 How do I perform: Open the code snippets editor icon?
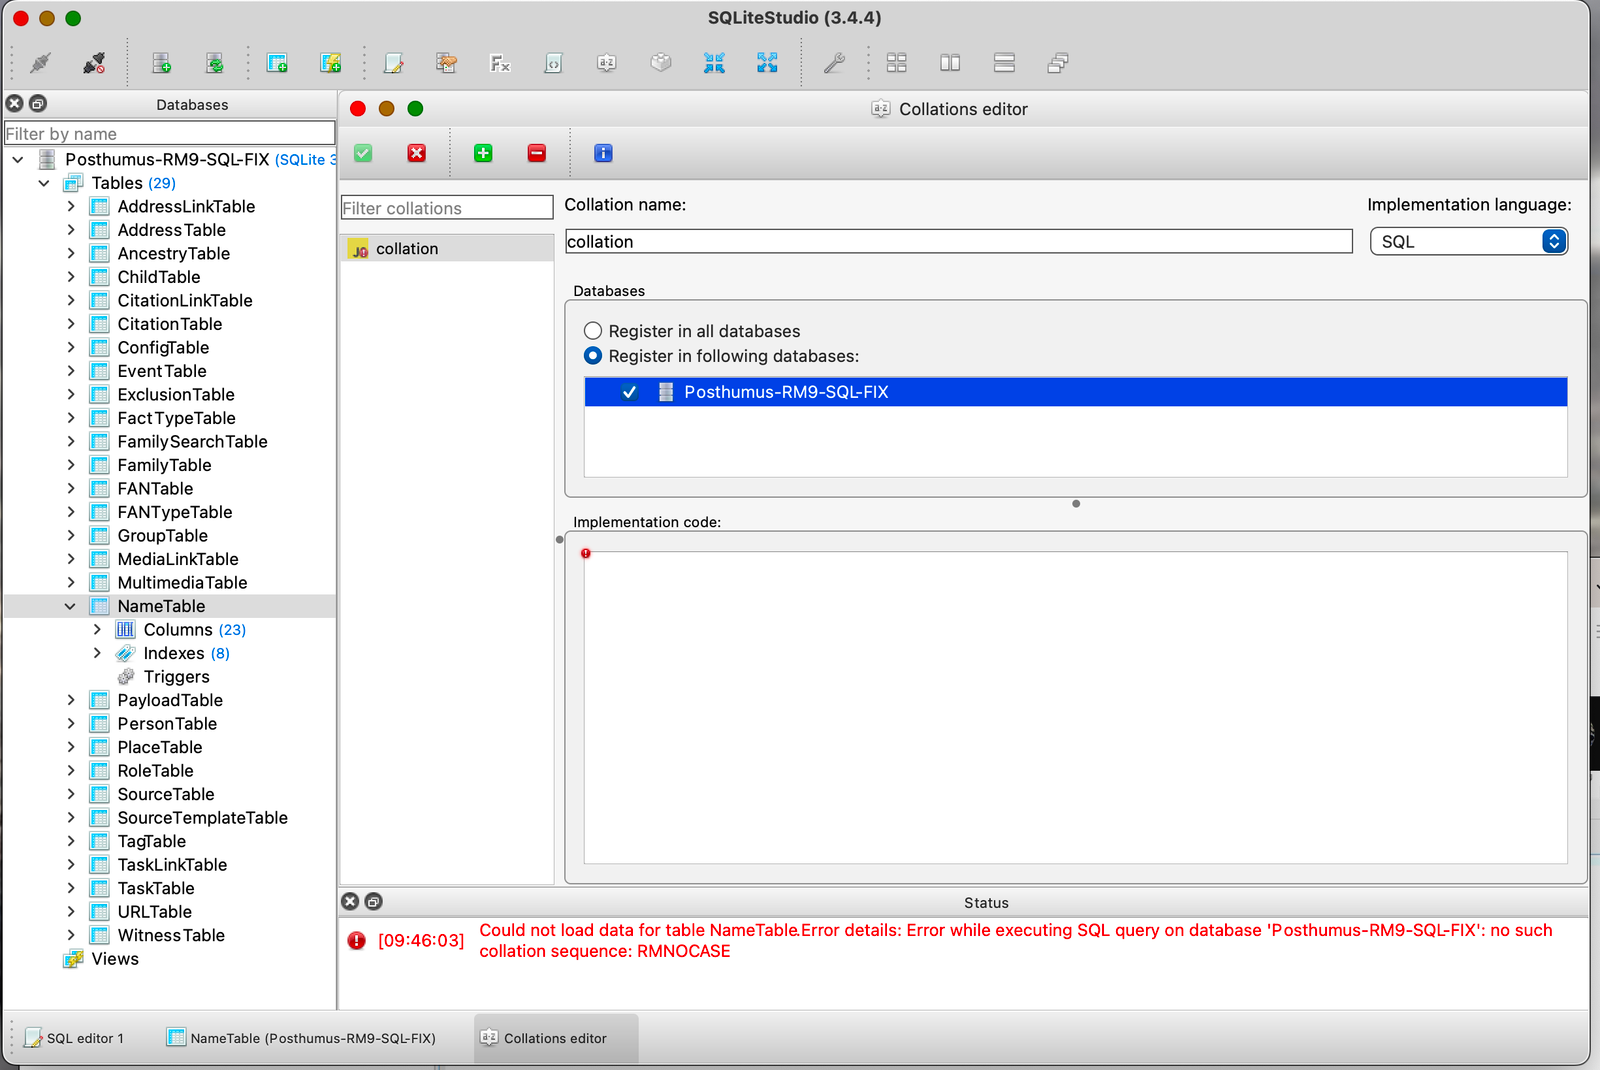(553, 63)
